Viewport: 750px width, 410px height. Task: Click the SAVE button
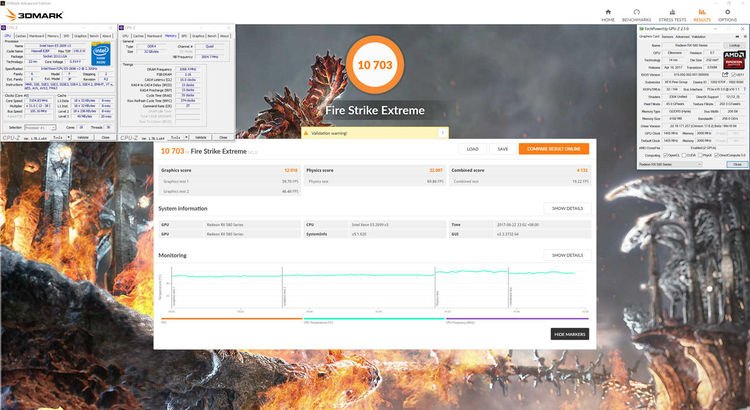503,149
